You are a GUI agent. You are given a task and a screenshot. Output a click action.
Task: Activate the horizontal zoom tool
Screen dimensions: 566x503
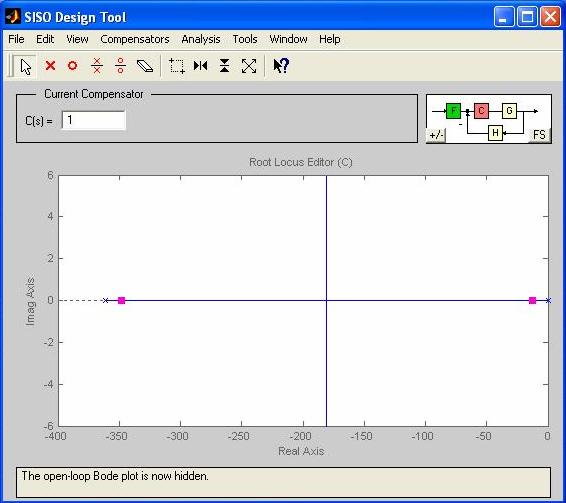click(201, 66)
